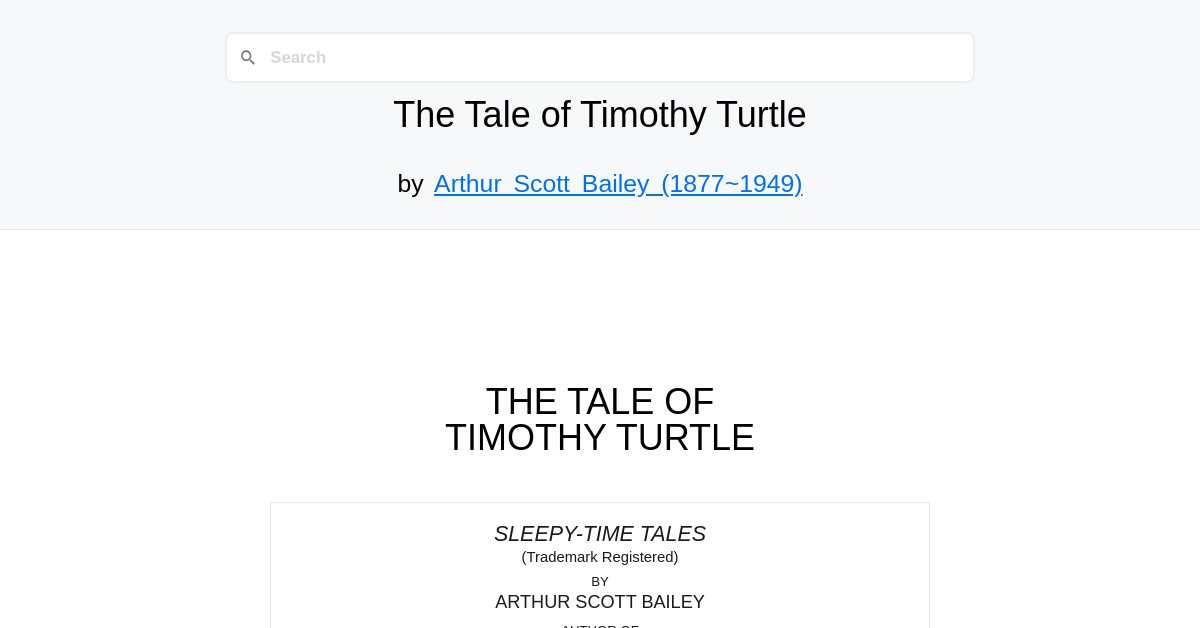The height and width of the screenshot is (628, 1200).
Task: Focus the Search input to type a query
Action: point(600,57)
